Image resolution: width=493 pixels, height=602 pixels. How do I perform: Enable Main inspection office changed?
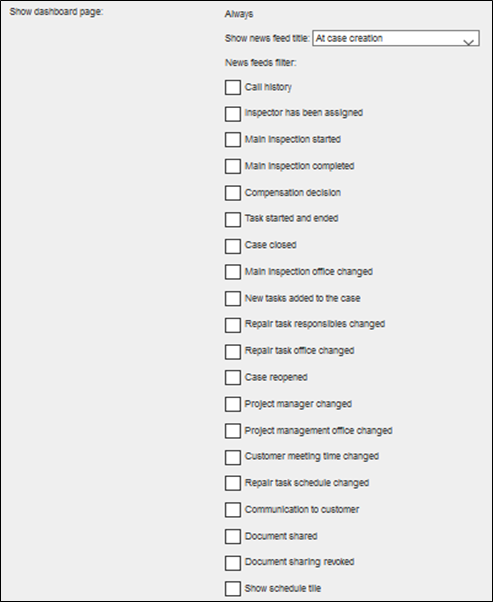click(233, 272)
